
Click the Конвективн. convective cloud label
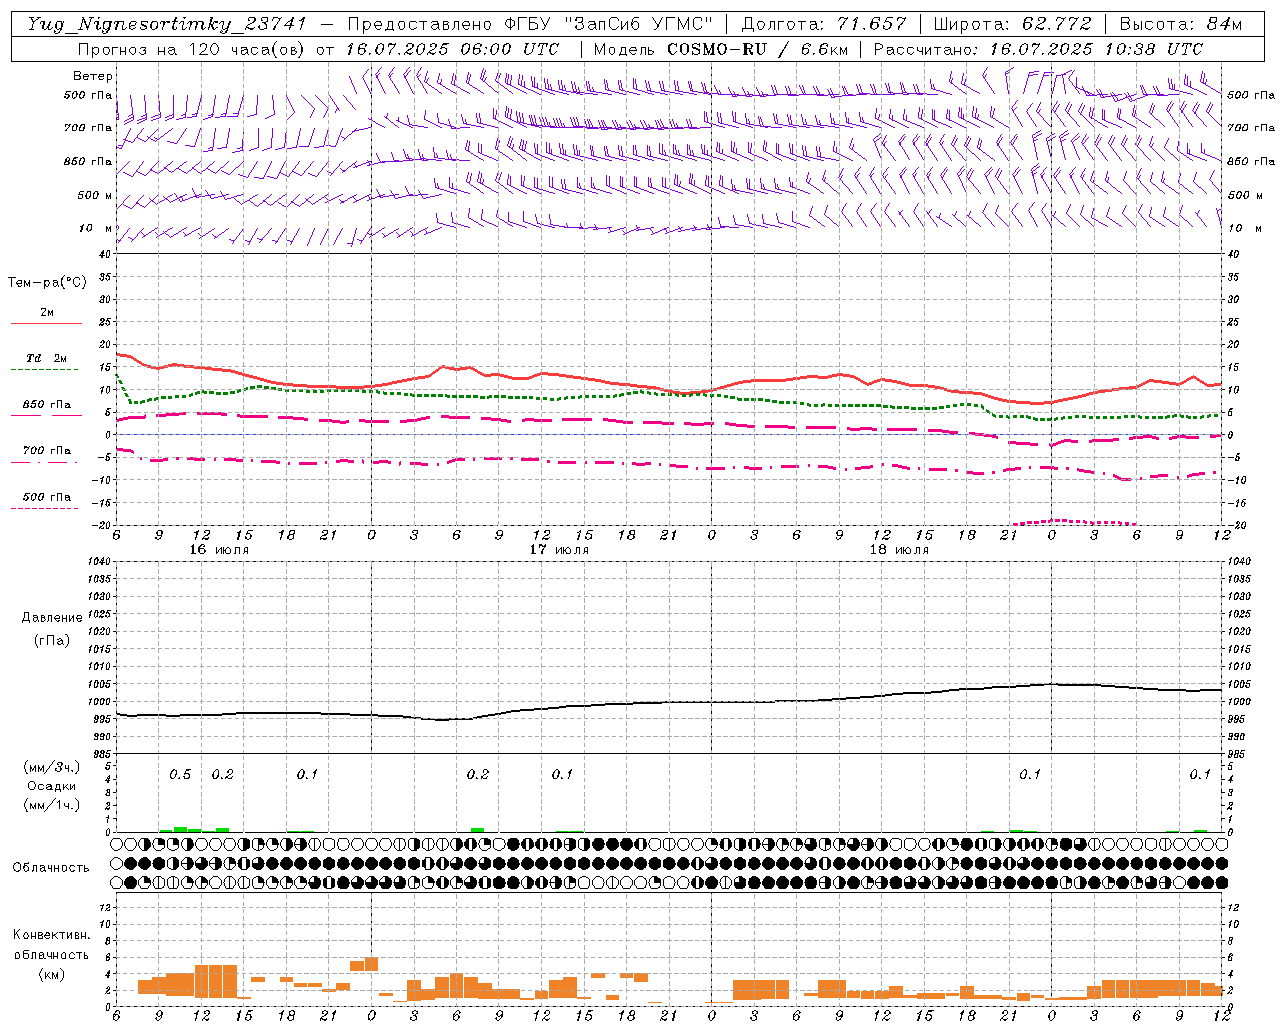tap(52, 935)
